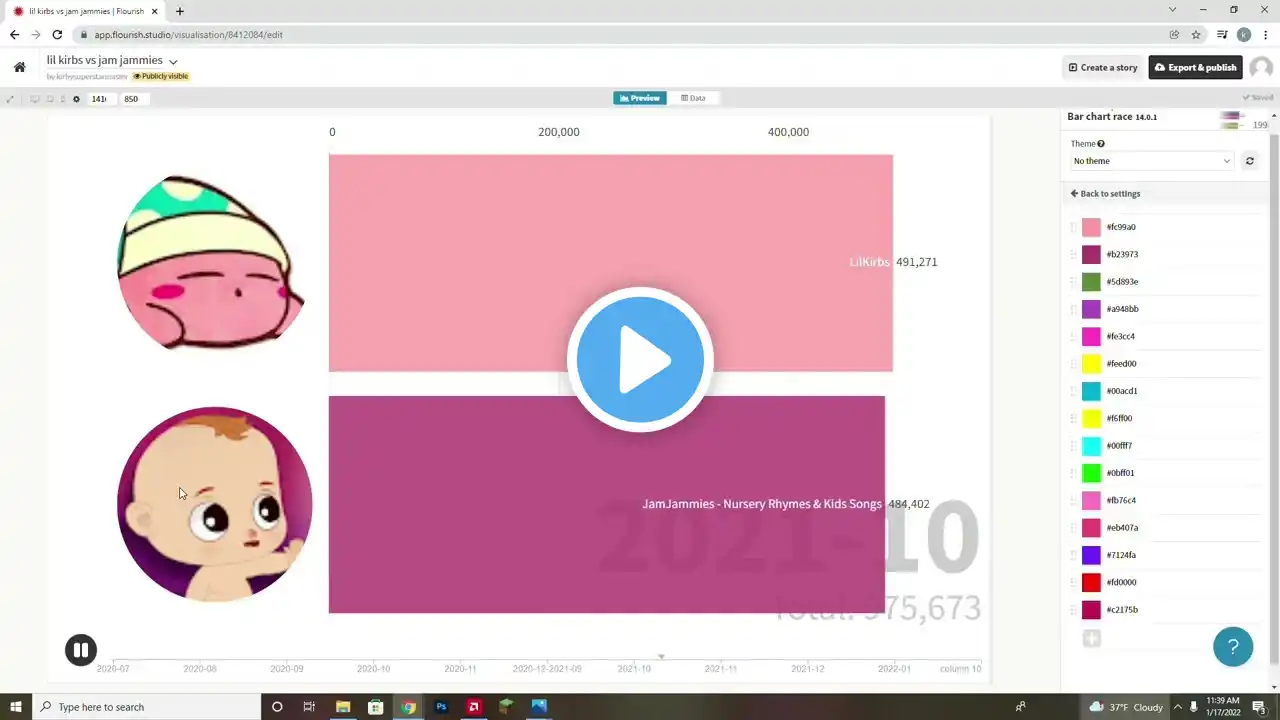1280x720 pixels.
Task: Open the #5d893e color swatch
Action: [1091, 282]
